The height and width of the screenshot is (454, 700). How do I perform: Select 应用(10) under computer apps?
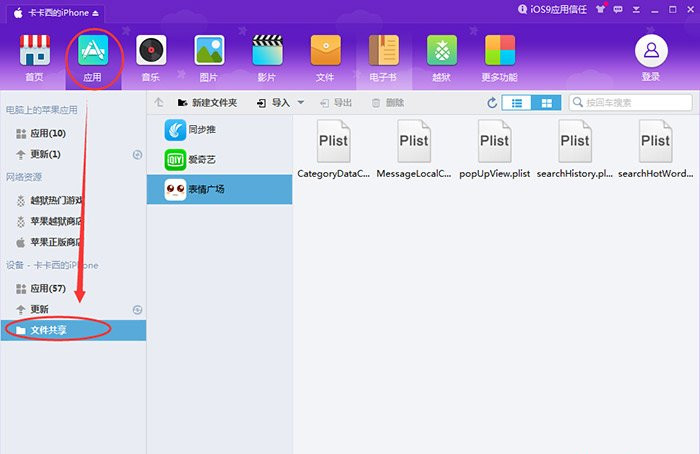[x=74, y=133]
